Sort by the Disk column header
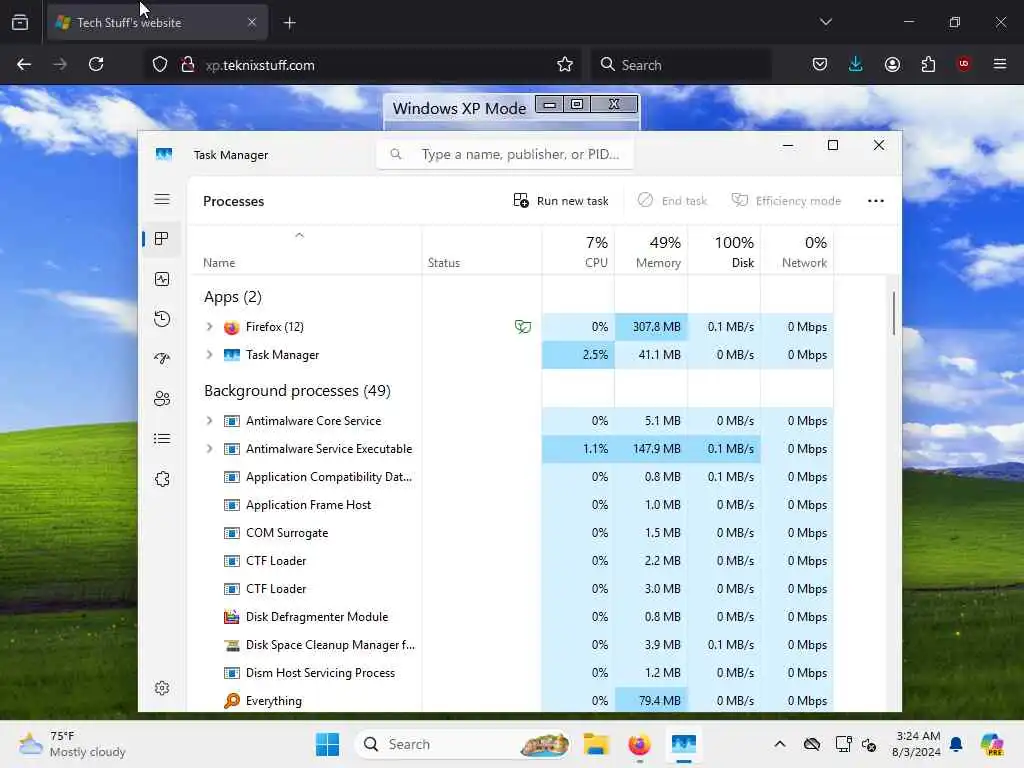This screenshot has height=768, width=1024. tap(724, 251)
